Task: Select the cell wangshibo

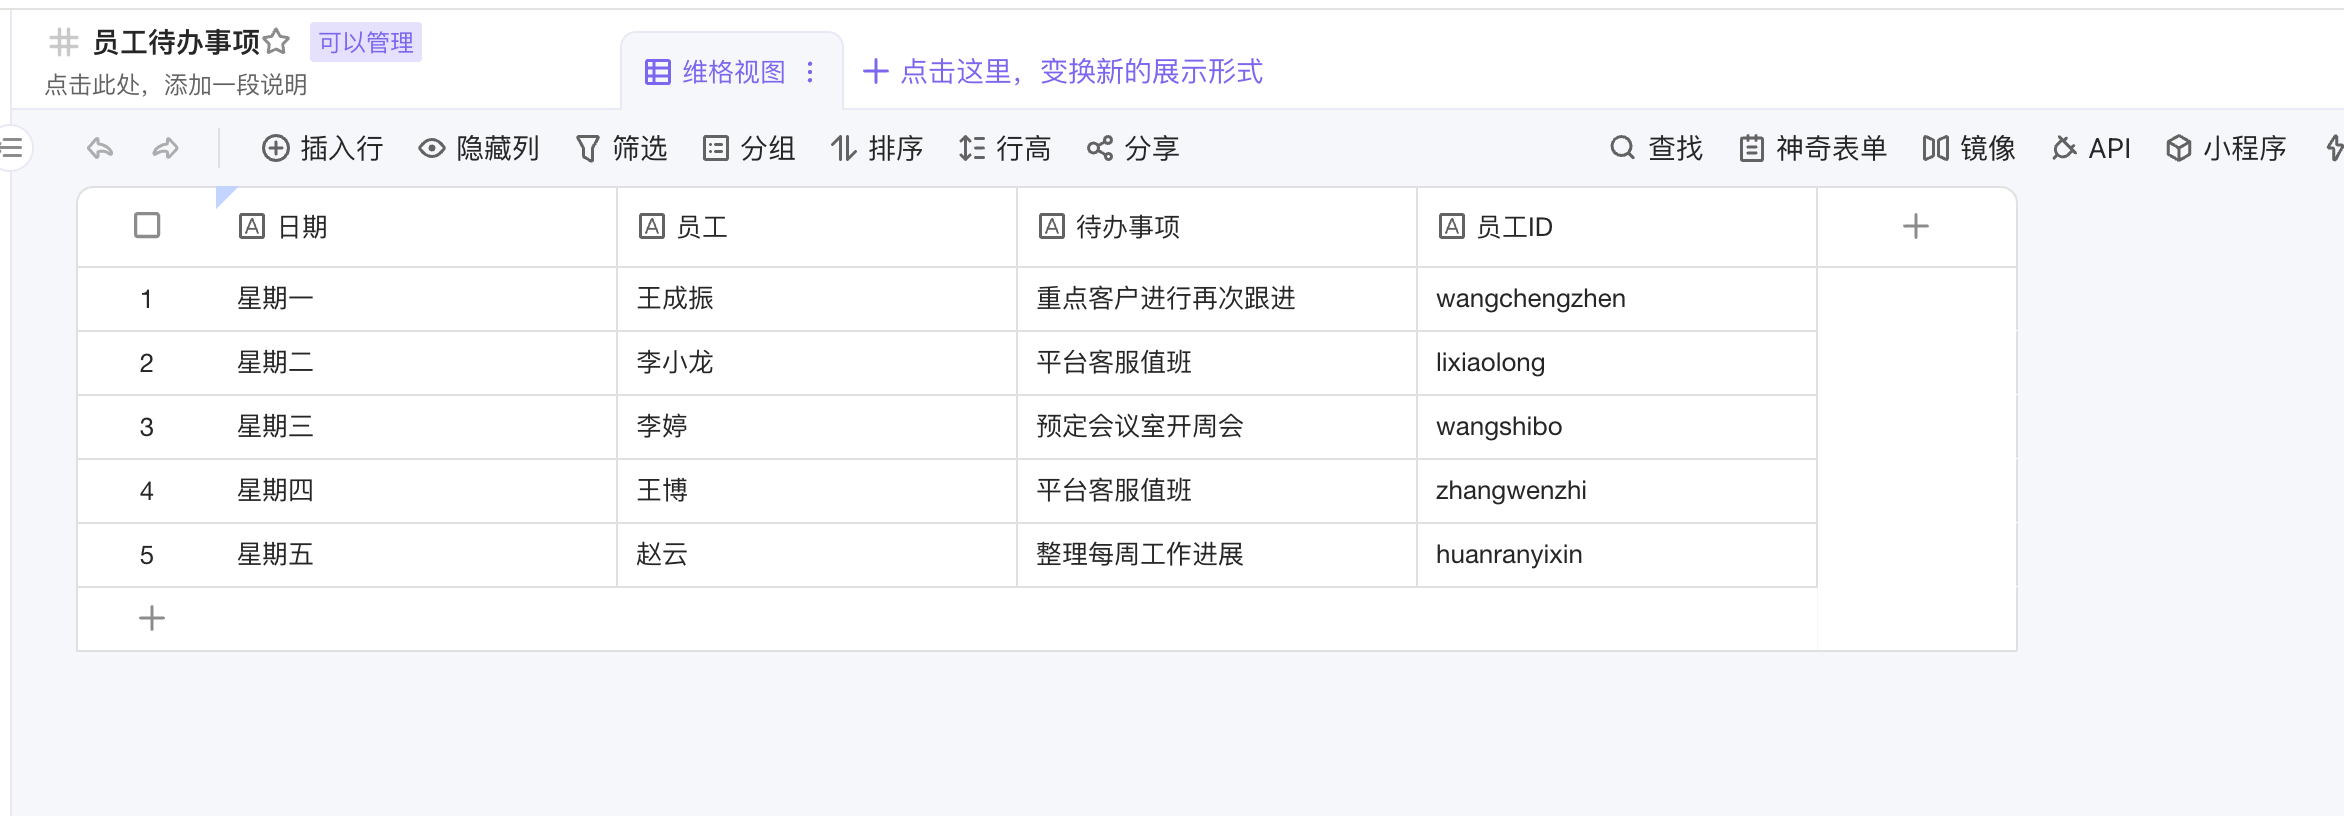Action: tap(1617, 427)
